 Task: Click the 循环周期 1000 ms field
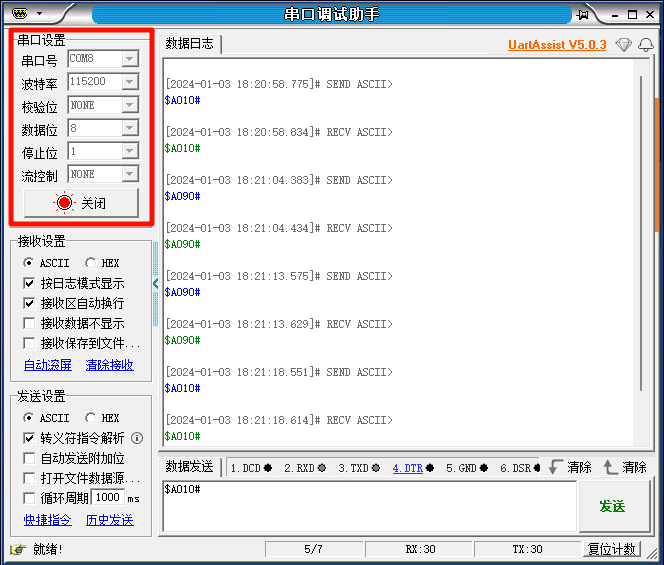pyautogui.click(x=108, y=498)
